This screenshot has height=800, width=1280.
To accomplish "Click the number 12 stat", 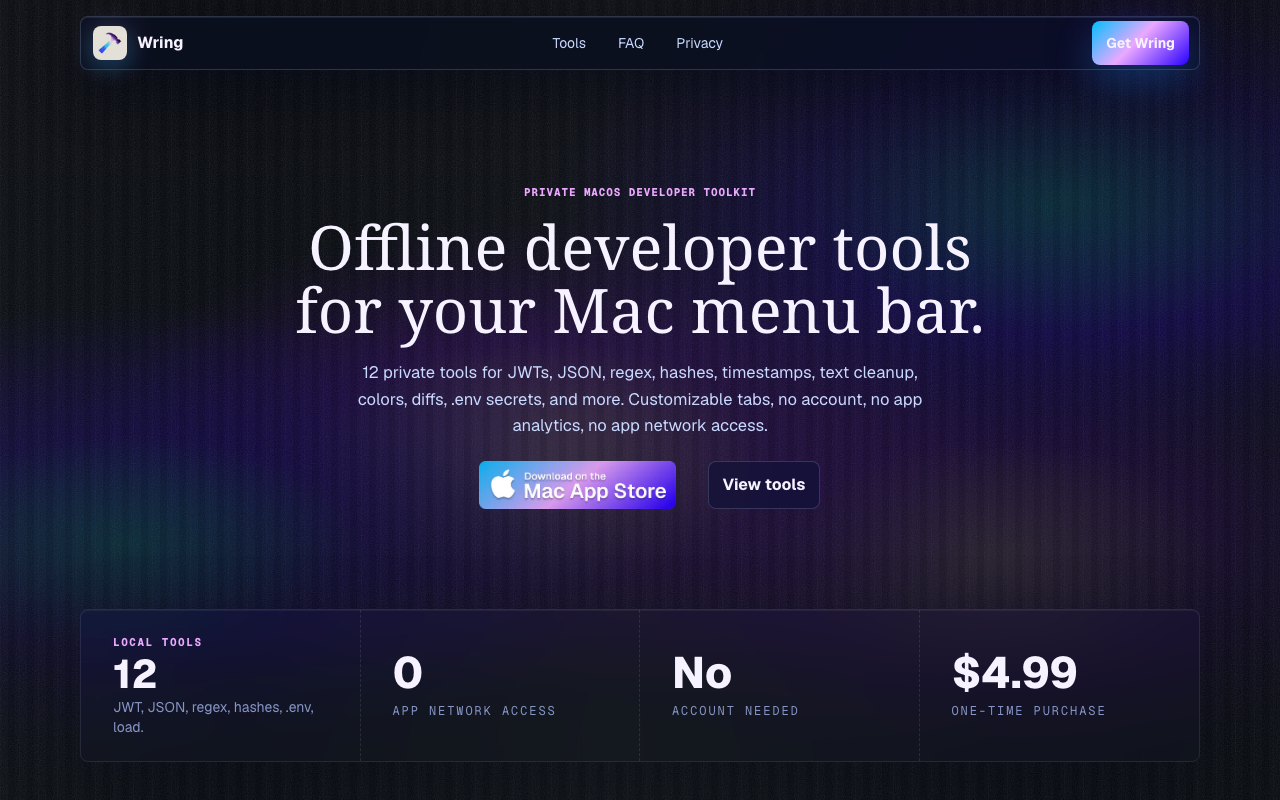I will pos(135,674).
